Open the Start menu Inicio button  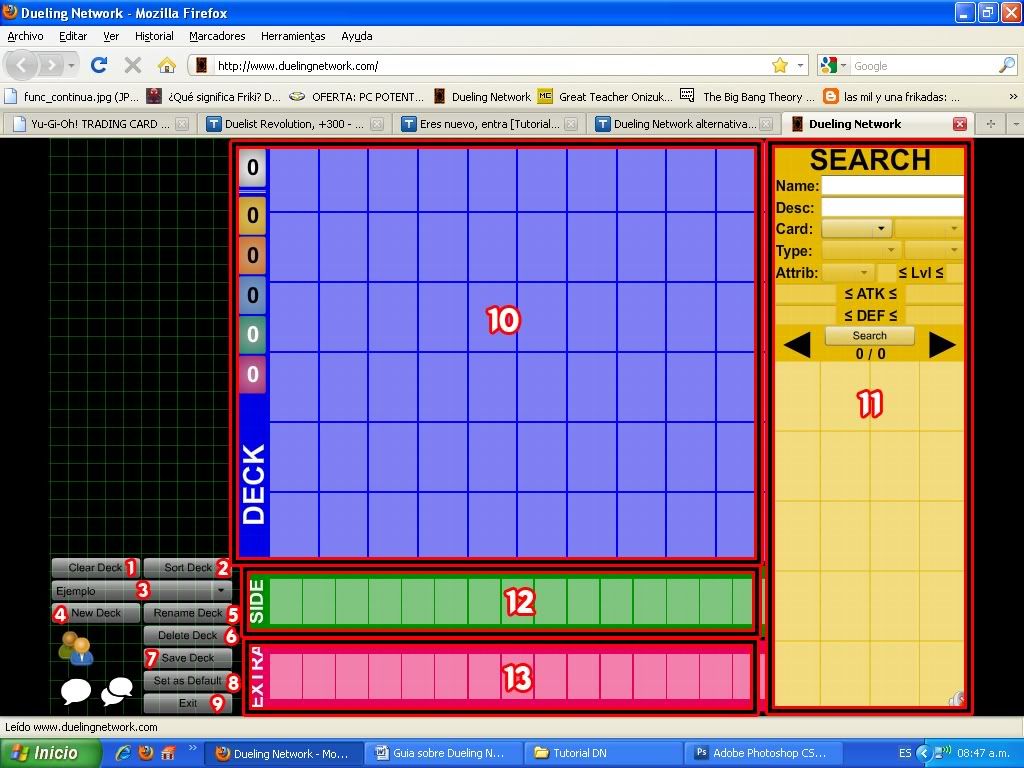[50, 753]
